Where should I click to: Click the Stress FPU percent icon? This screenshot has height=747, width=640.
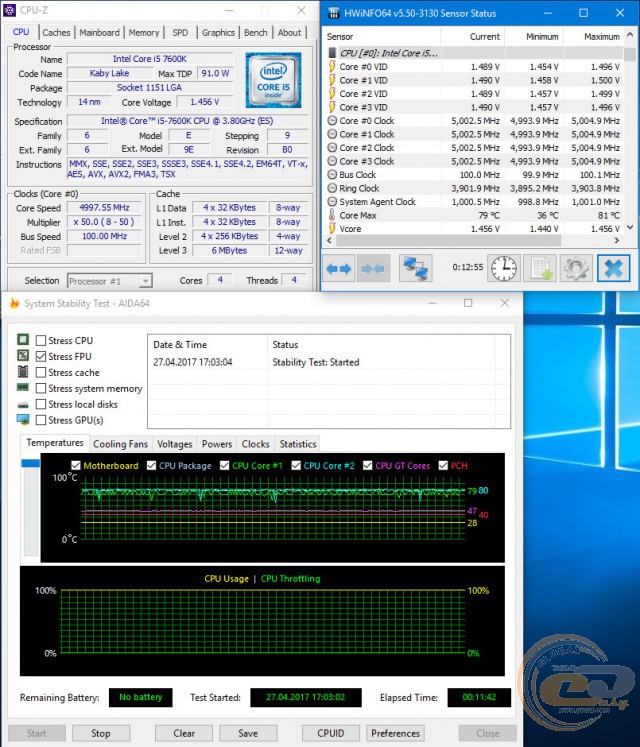click(x=23, y=355)
